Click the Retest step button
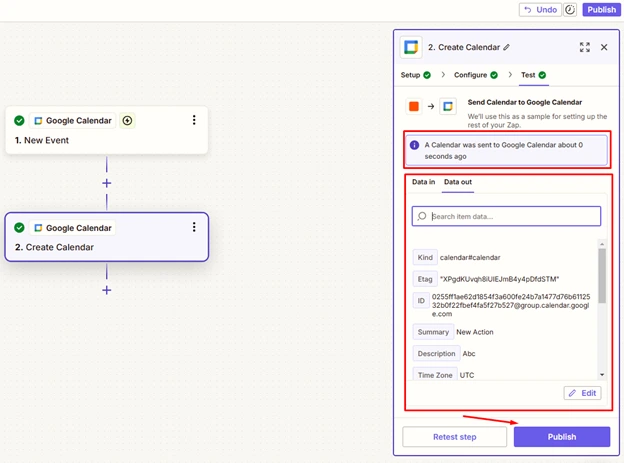 pyautogui.click(x=454, y=437)
